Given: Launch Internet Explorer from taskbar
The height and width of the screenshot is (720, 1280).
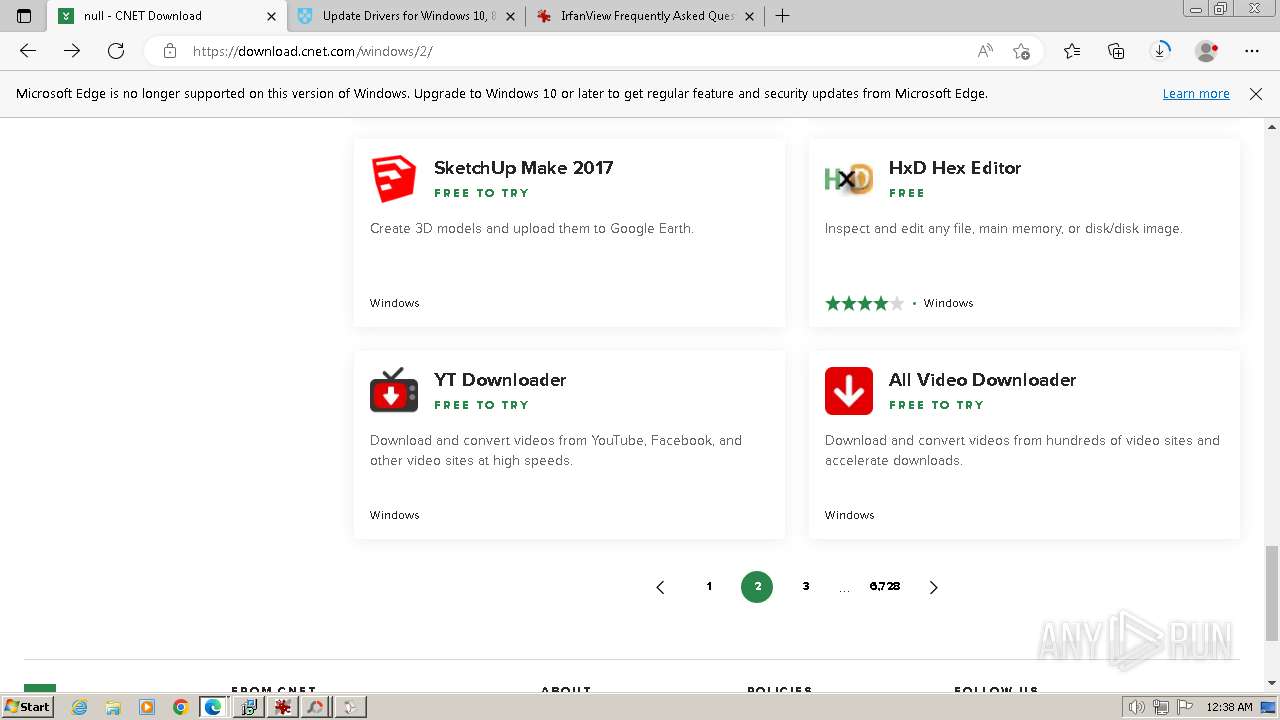Looking at the screenshot, I should click(x=79, y=707).
